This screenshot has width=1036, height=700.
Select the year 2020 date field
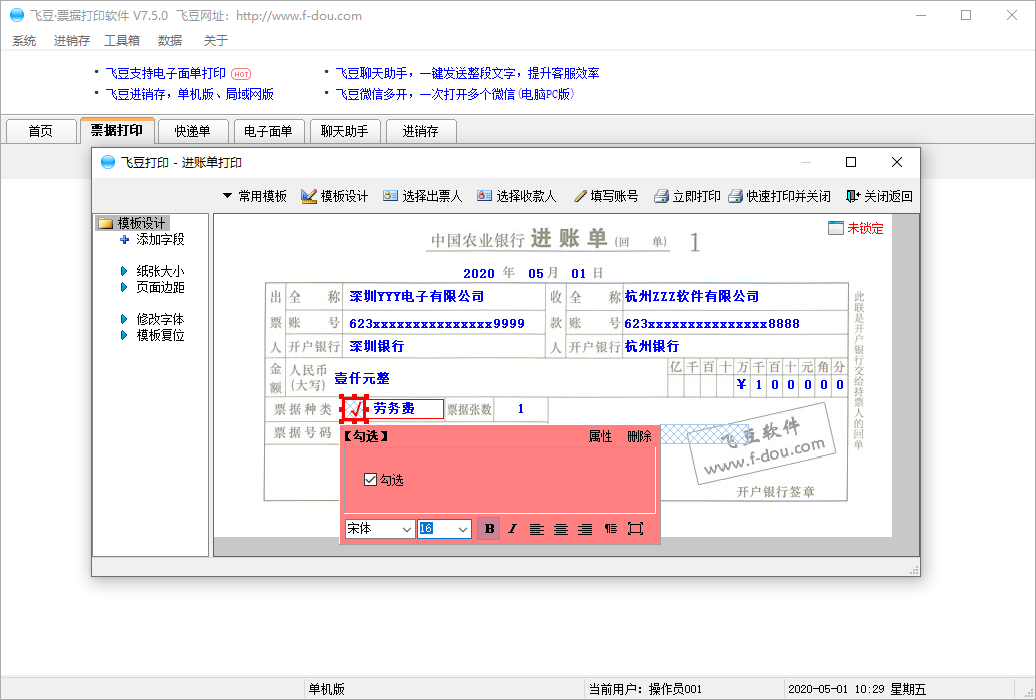click(x=479, y=274)
